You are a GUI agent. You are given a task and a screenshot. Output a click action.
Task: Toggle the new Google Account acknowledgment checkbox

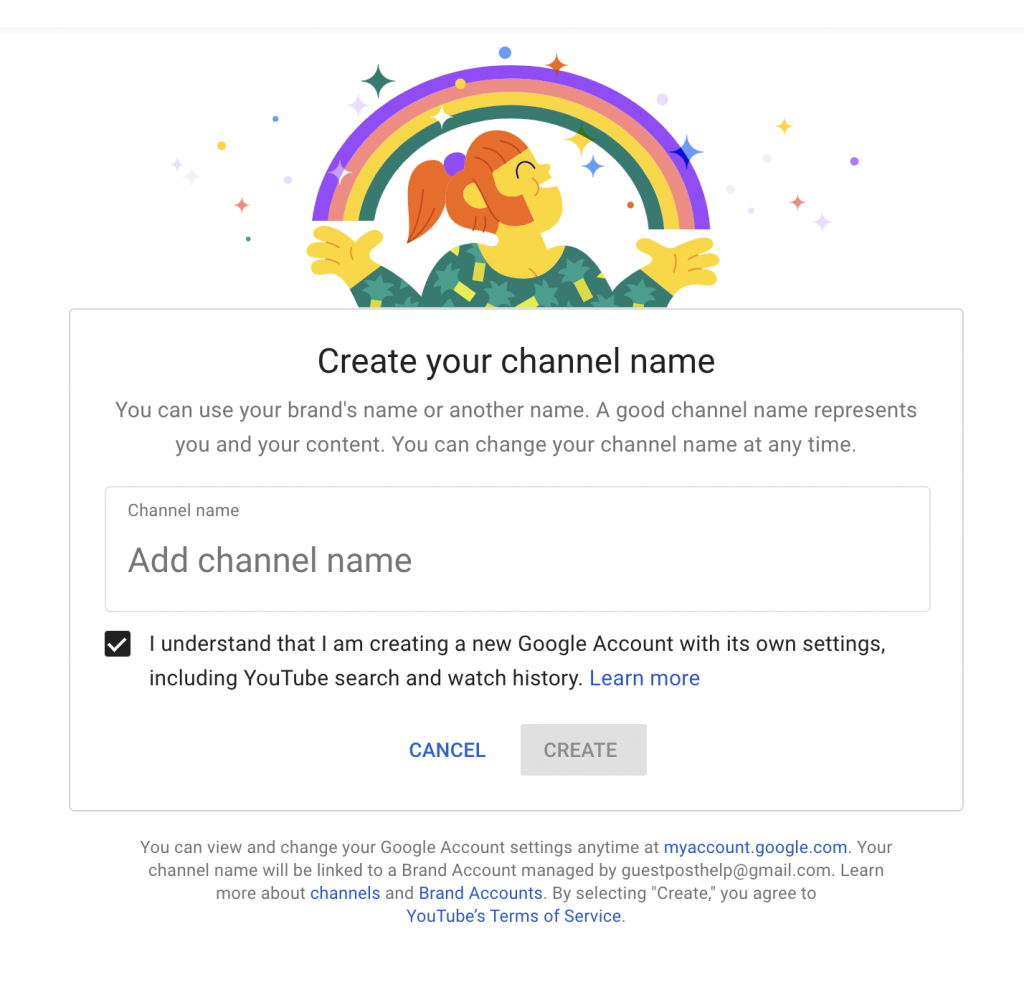click(x=118, y=644)
